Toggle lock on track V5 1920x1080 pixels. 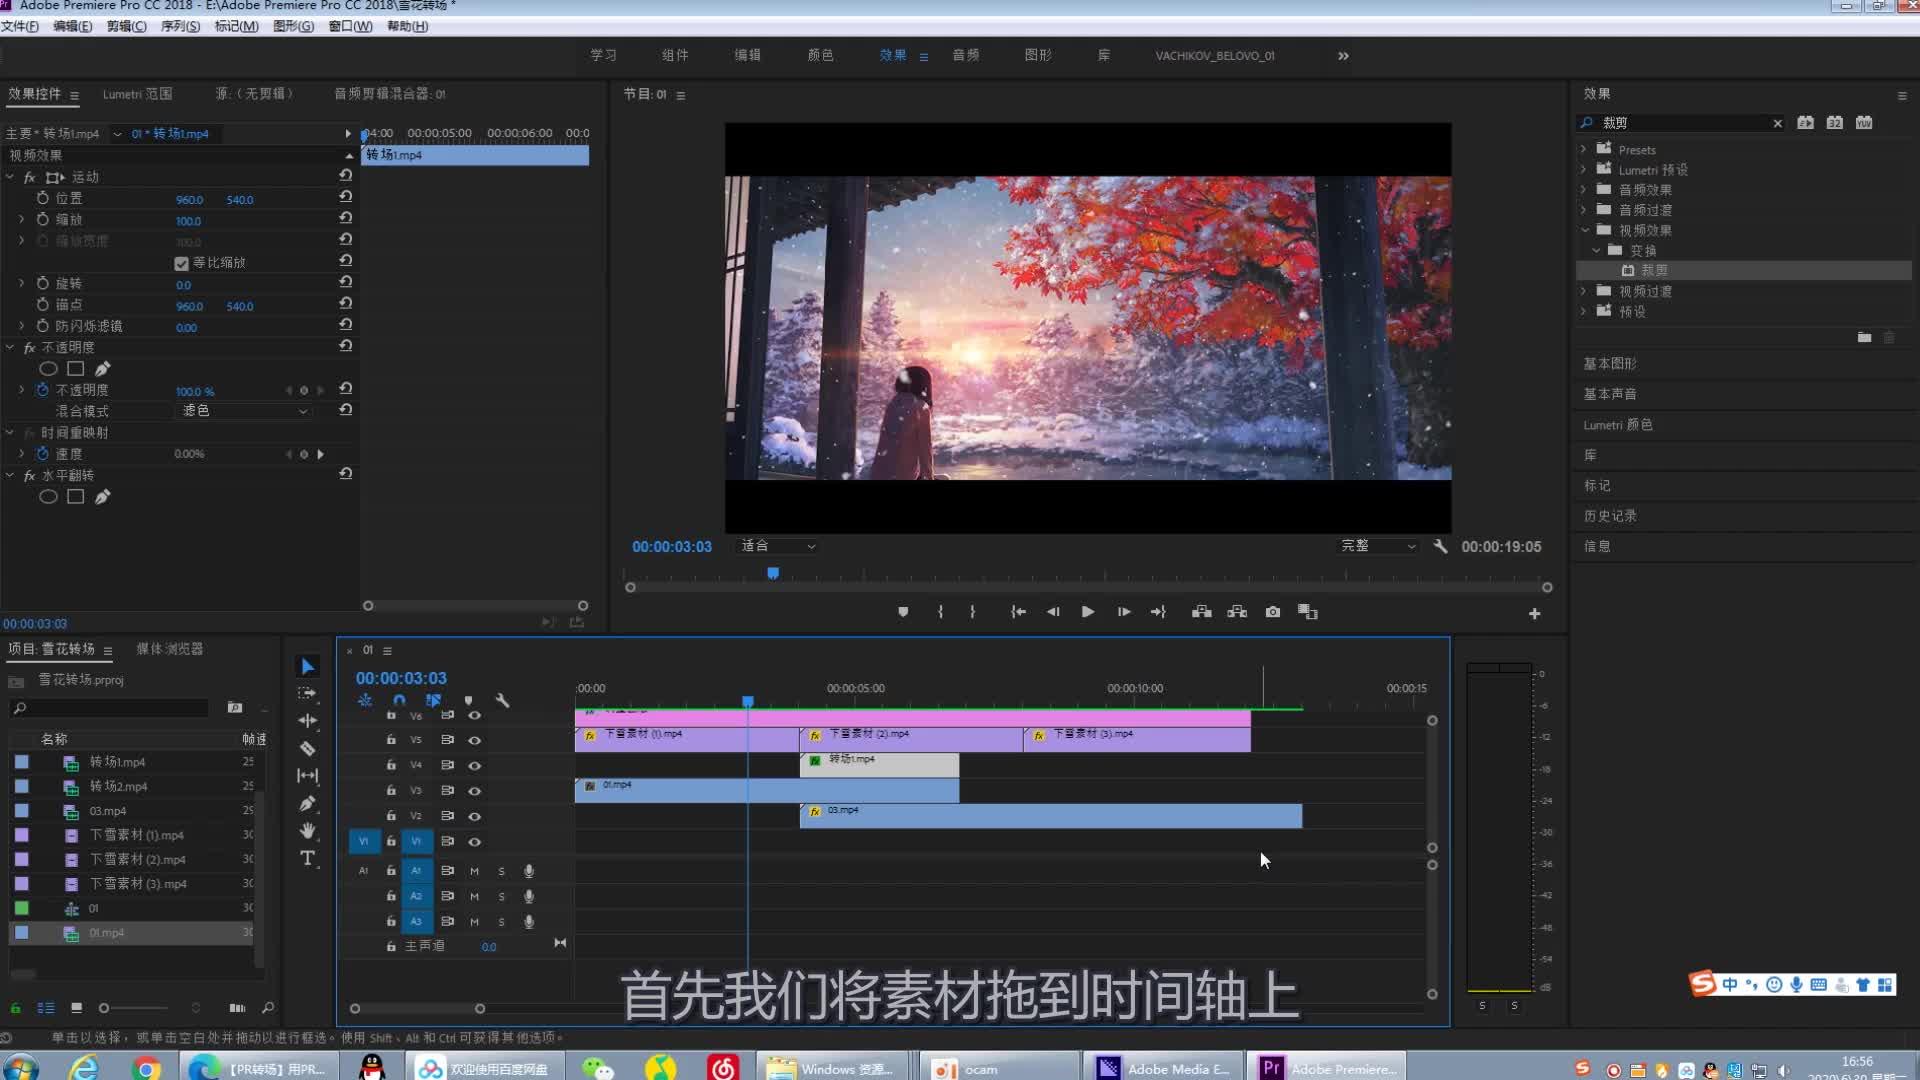point(391,740)
